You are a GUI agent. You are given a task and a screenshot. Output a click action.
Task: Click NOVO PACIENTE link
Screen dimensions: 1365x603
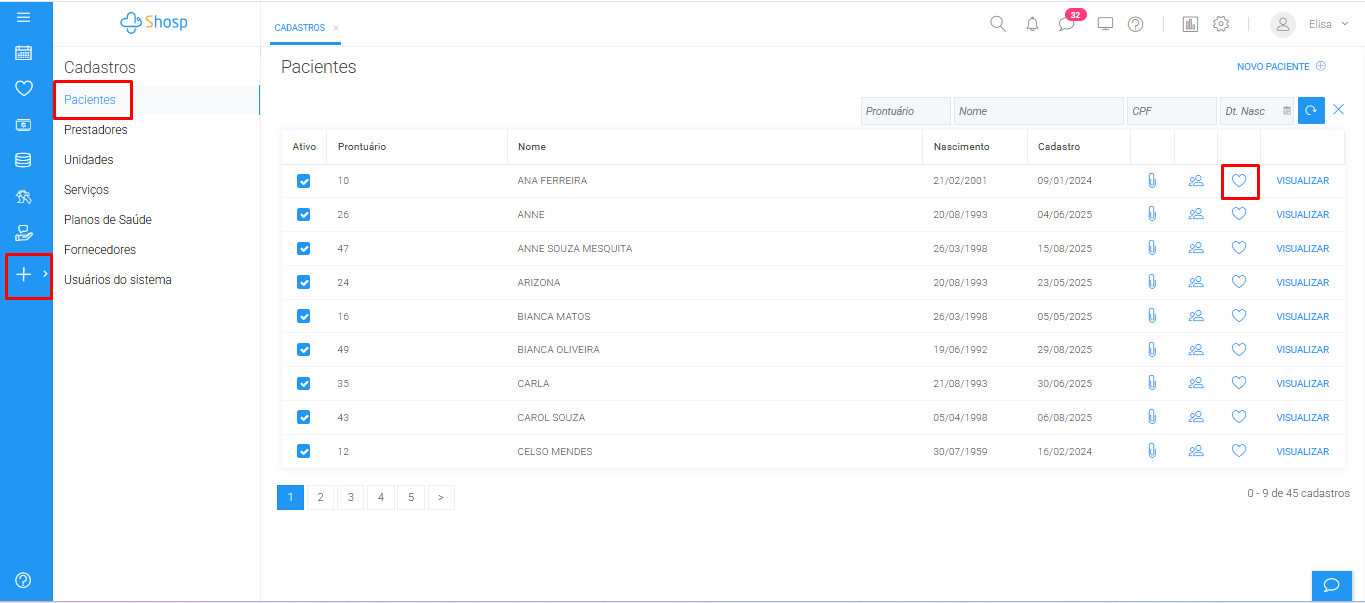pyautogui.click(x=1280, y=67)
